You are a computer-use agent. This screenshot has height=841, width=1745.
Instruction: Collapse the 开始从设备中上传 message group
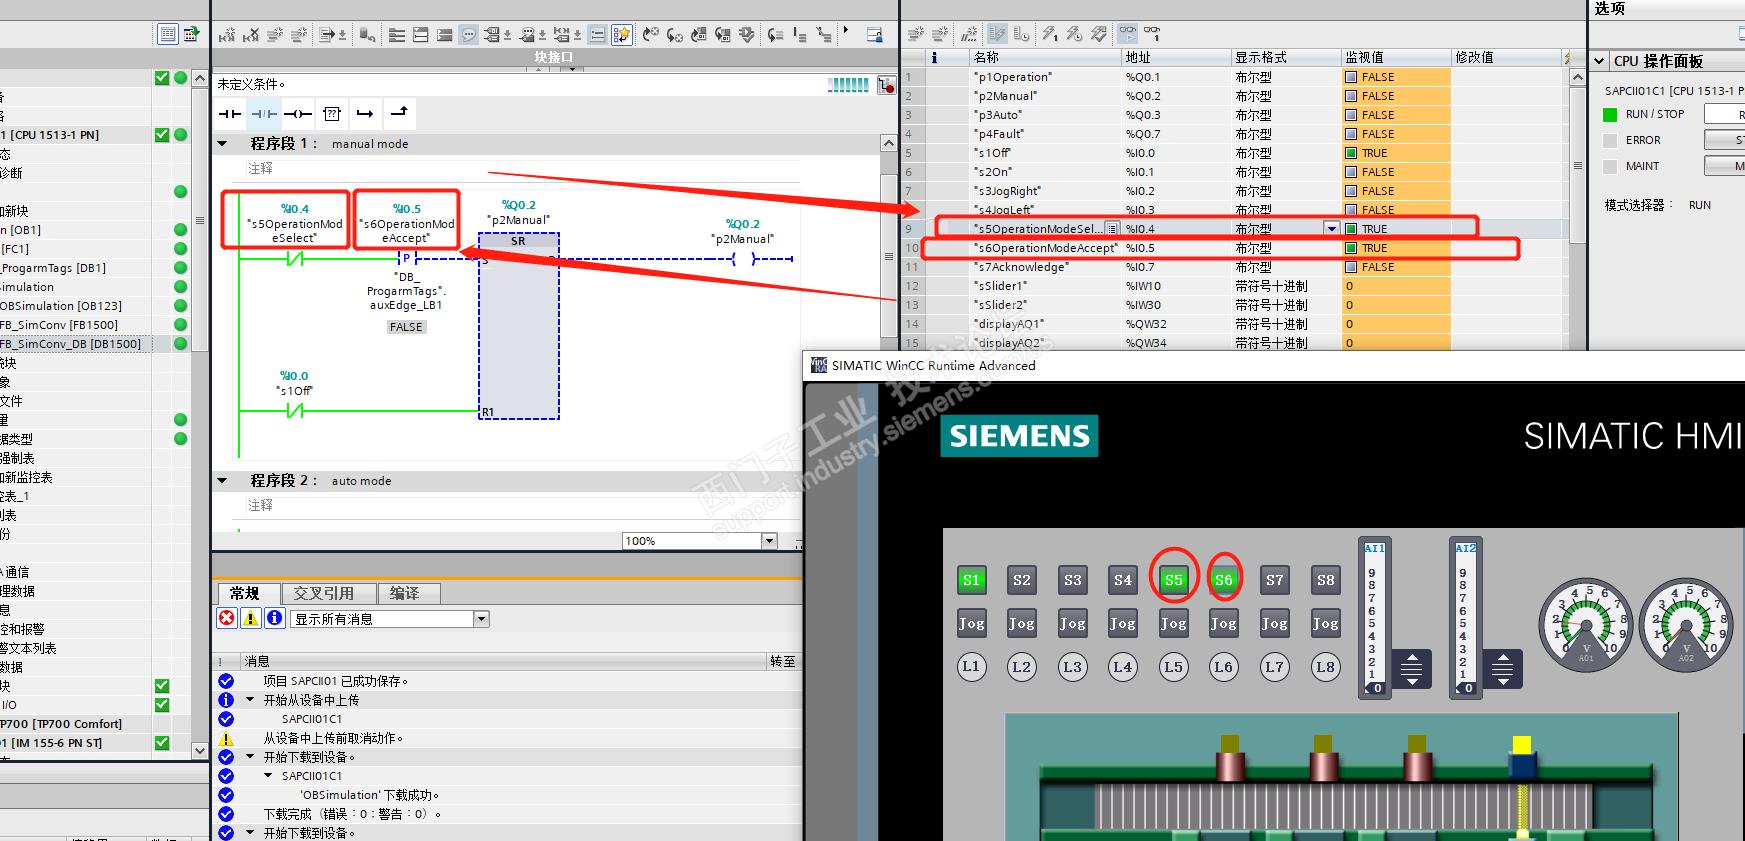tap(250, 700)
